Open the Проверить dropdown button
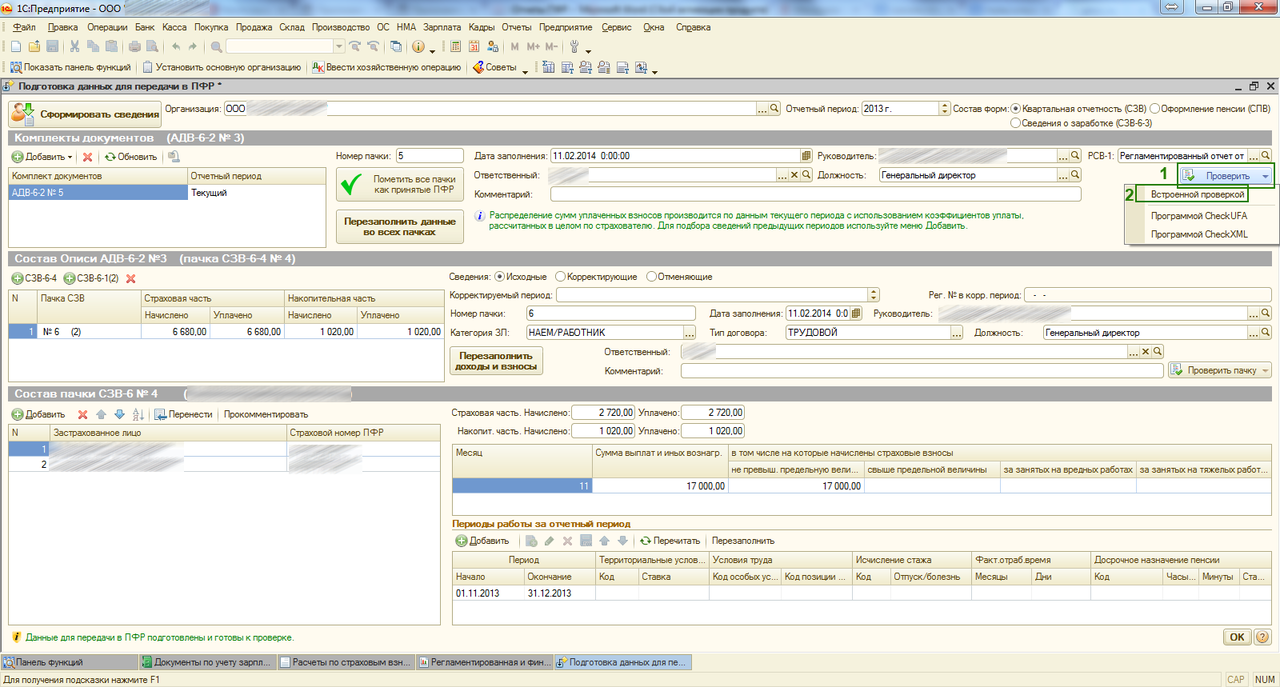This screenshot has width=1280, height=687. coord(1225,175)
